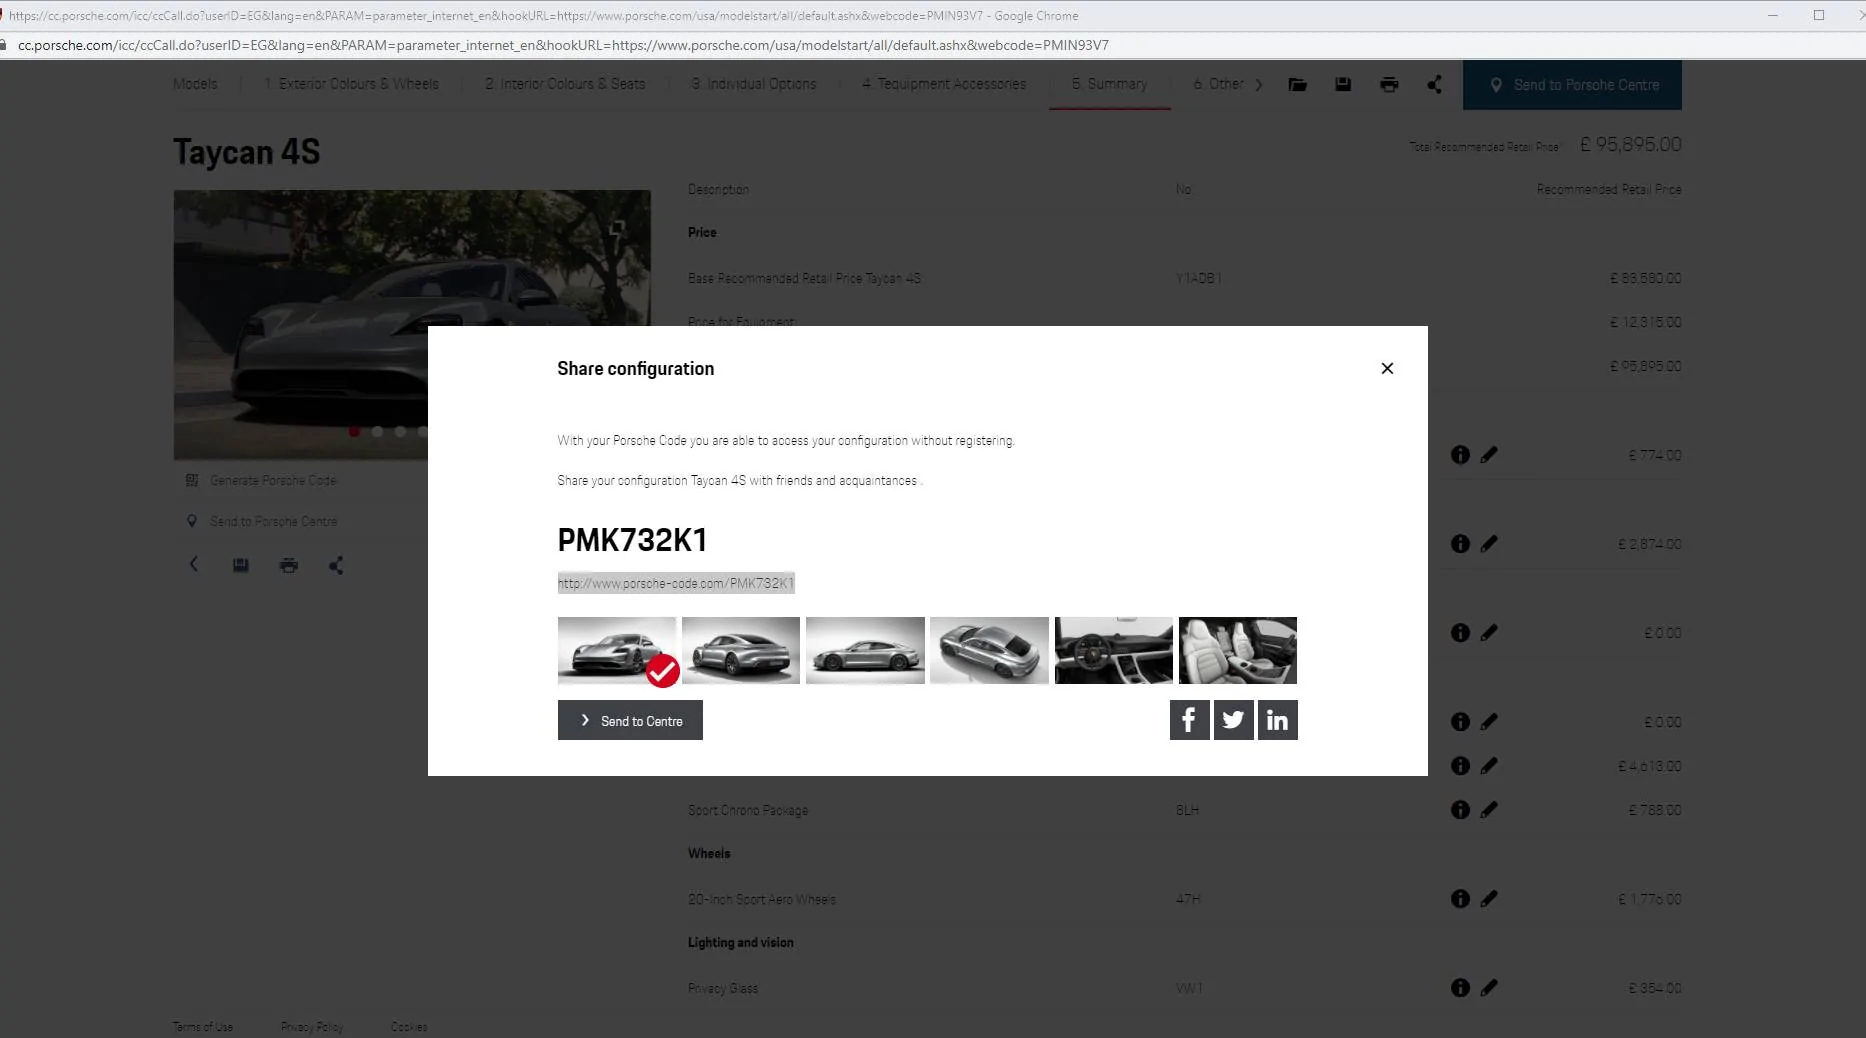This screenshot has width=1866, height=1038.
Task: Open the Terms of Use footer link
Action: point(202,1027)
